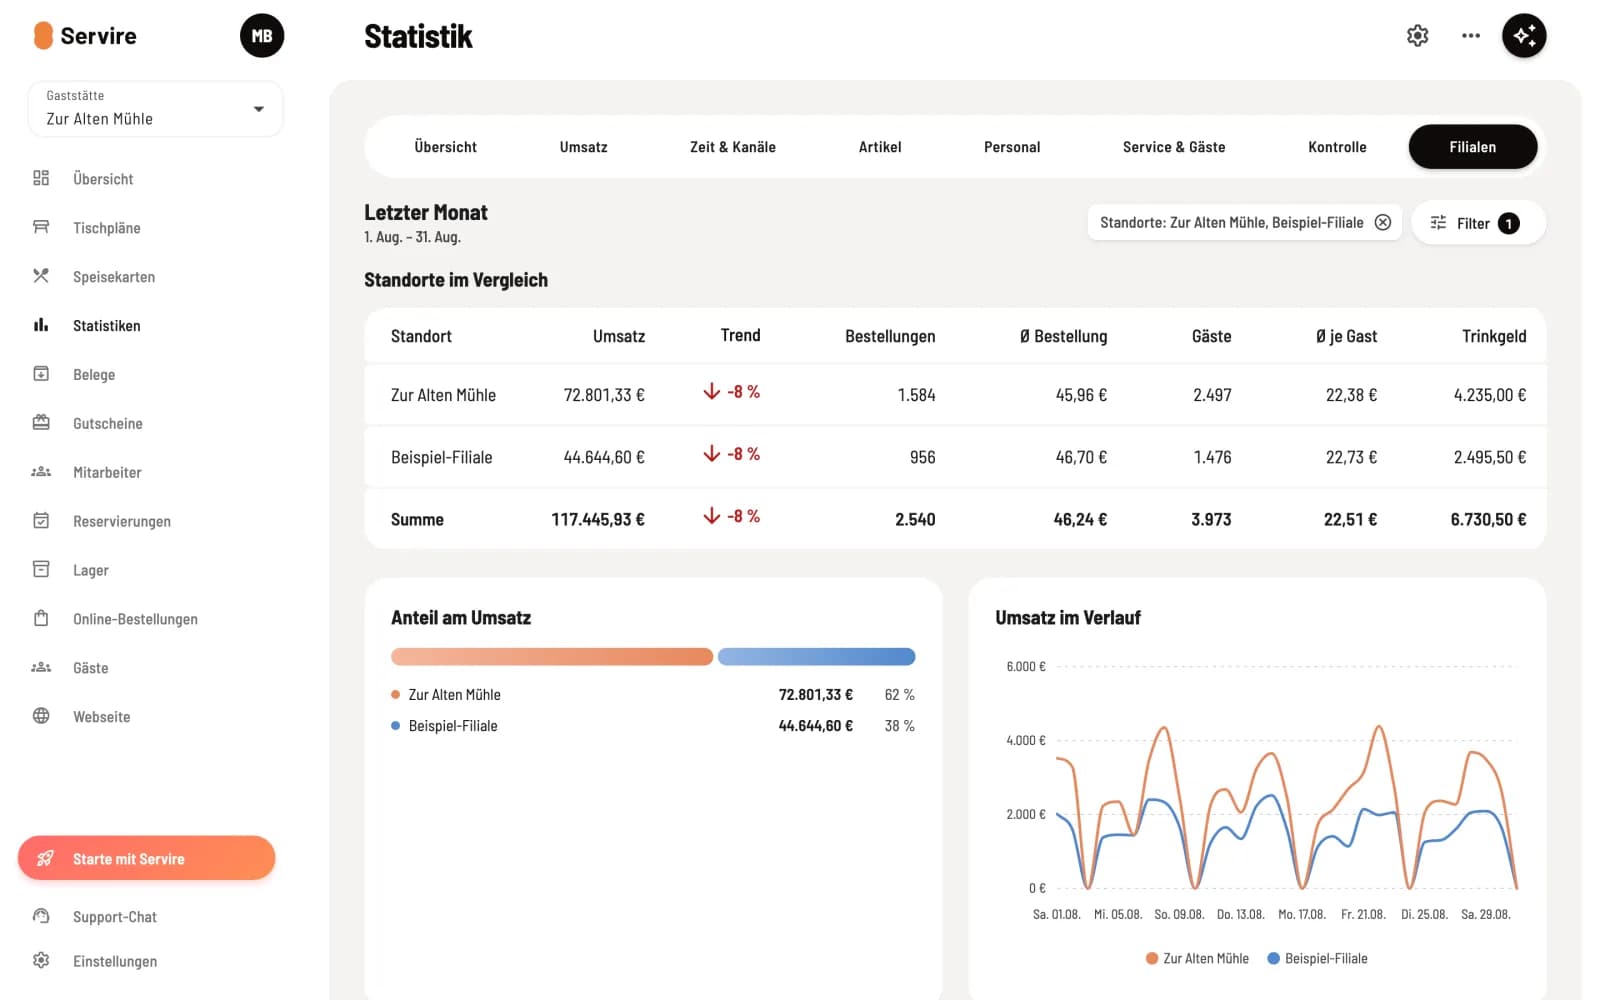The height and width of the screenshot is (1000, 1600).
Task: Select the Übersicht tab in the tab bar
Action: click(x=445, y=147)
